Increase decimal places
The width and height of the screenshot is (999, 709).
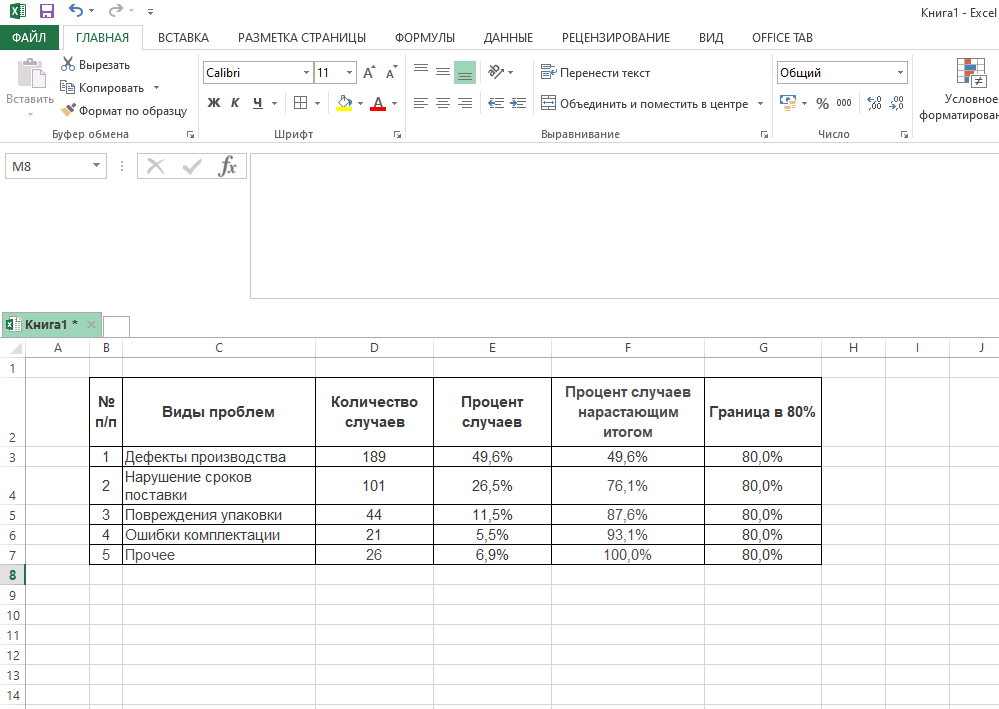click(x=875, y=103)
